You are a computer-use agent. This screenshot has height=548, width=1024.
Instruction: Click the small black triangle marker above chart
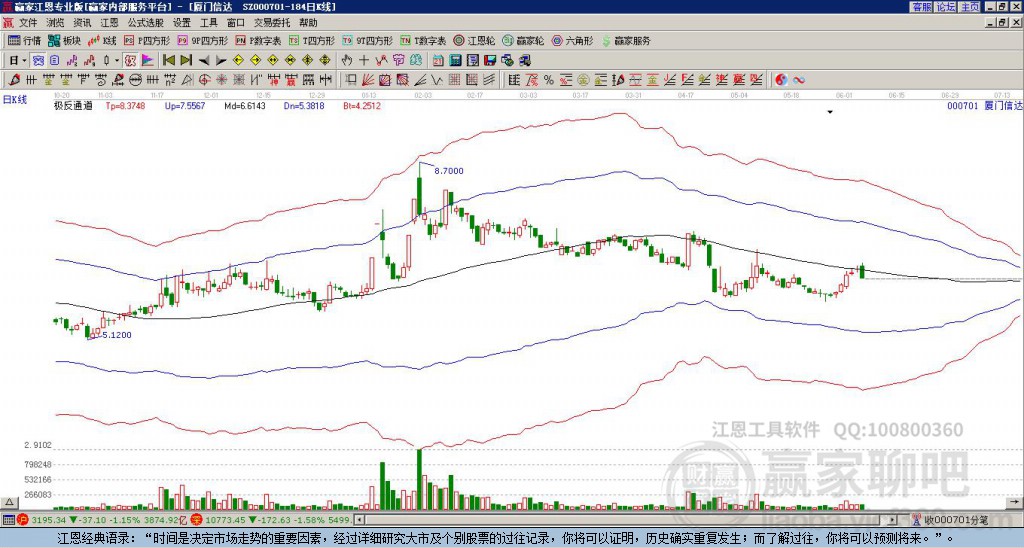coord(830,112)
